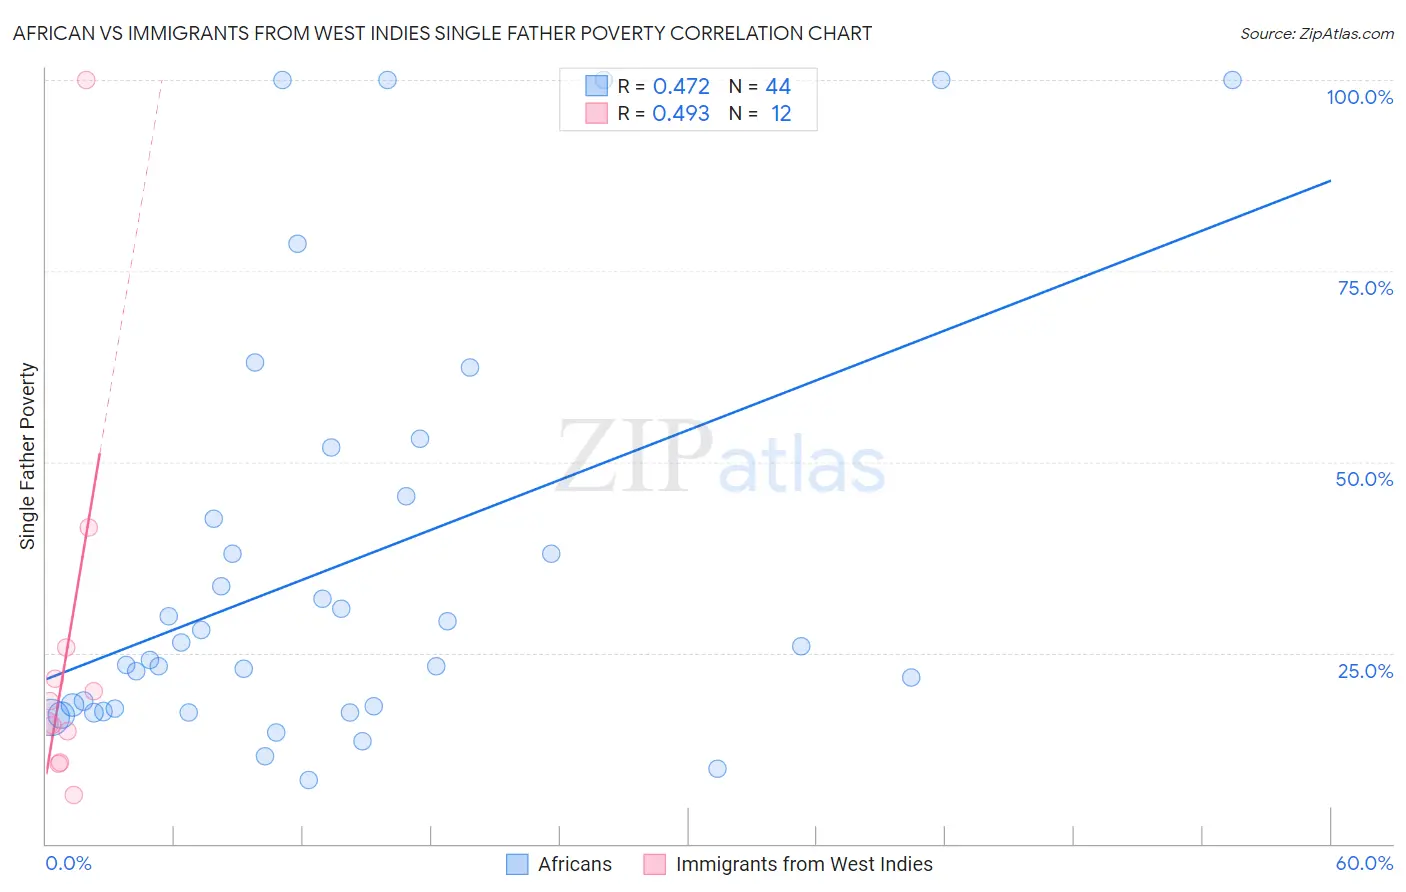Click the 60.0% x-axis label
This screenshot has height=892, width=1406.
pos(1364,863)
